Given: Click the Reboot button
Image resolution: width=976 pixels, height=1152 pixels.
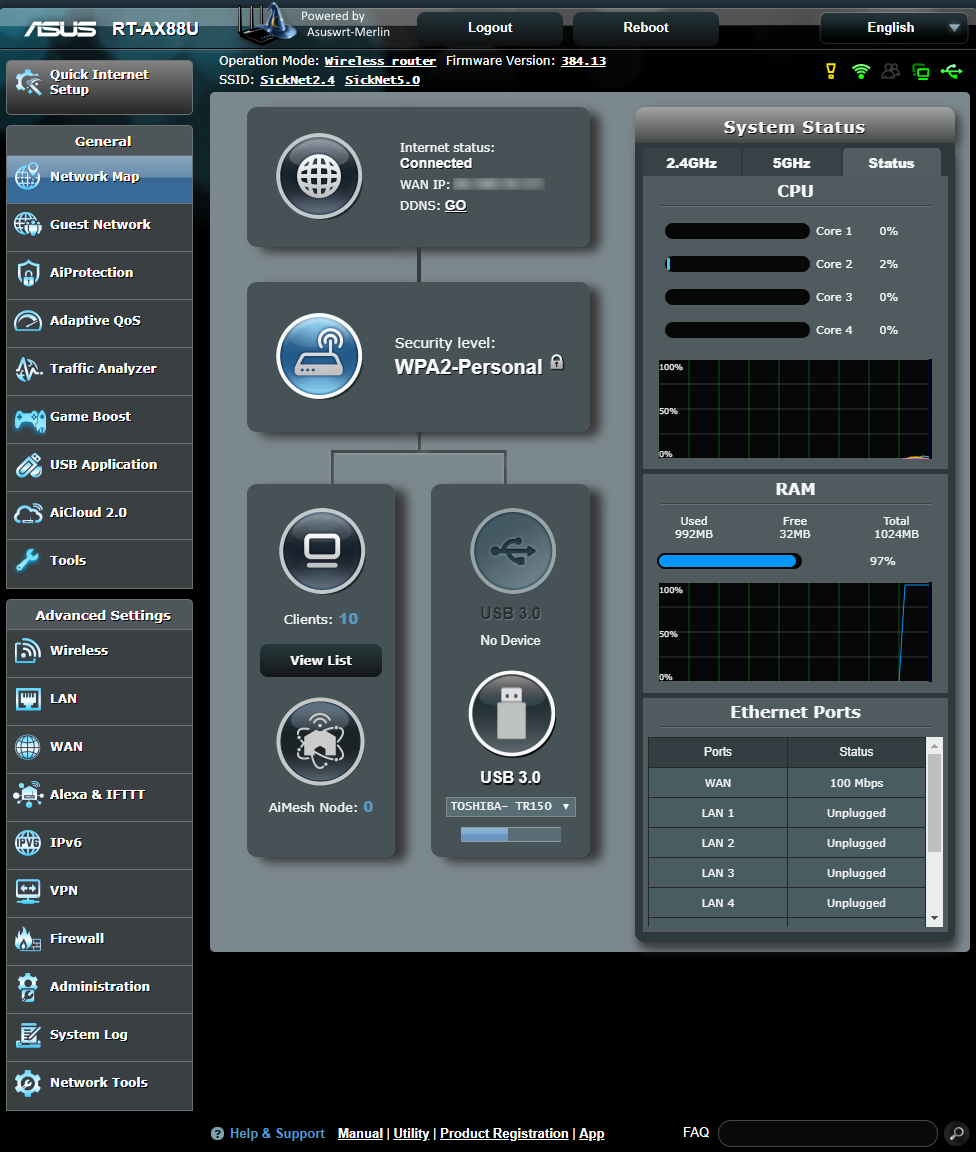Looking at the screenshot, I should coord(646,28).
